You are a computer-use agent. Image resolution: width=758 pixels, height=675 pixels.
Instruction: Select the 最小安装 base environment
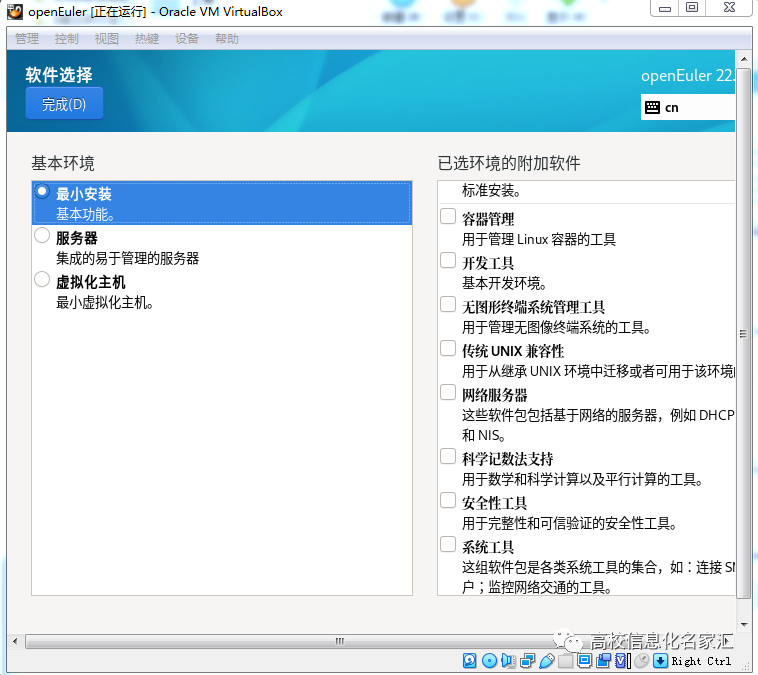[x=222, y=203]
